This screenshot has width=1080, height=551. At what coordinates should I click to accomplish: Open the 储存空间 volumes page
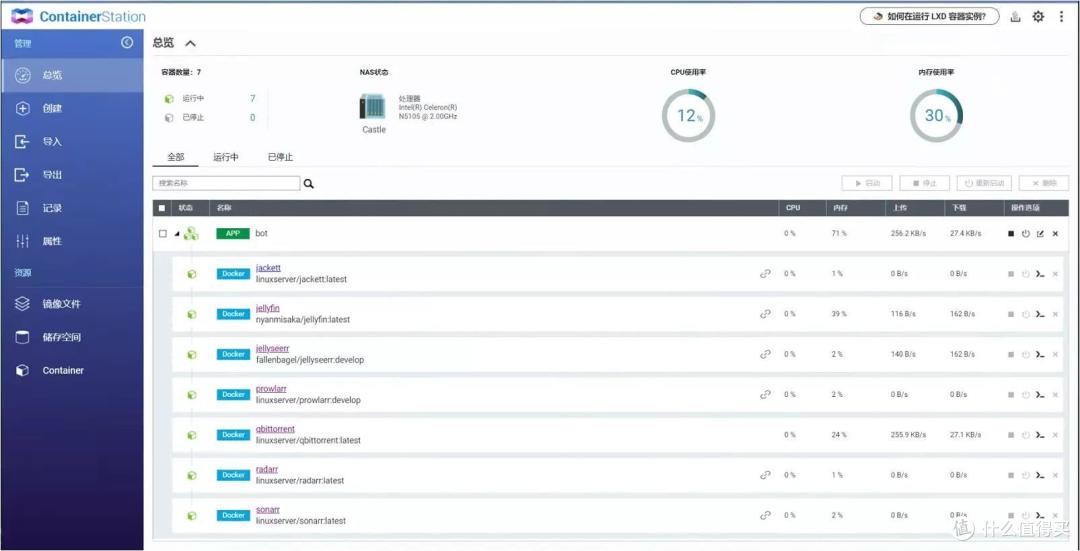[x=72, y=337]
